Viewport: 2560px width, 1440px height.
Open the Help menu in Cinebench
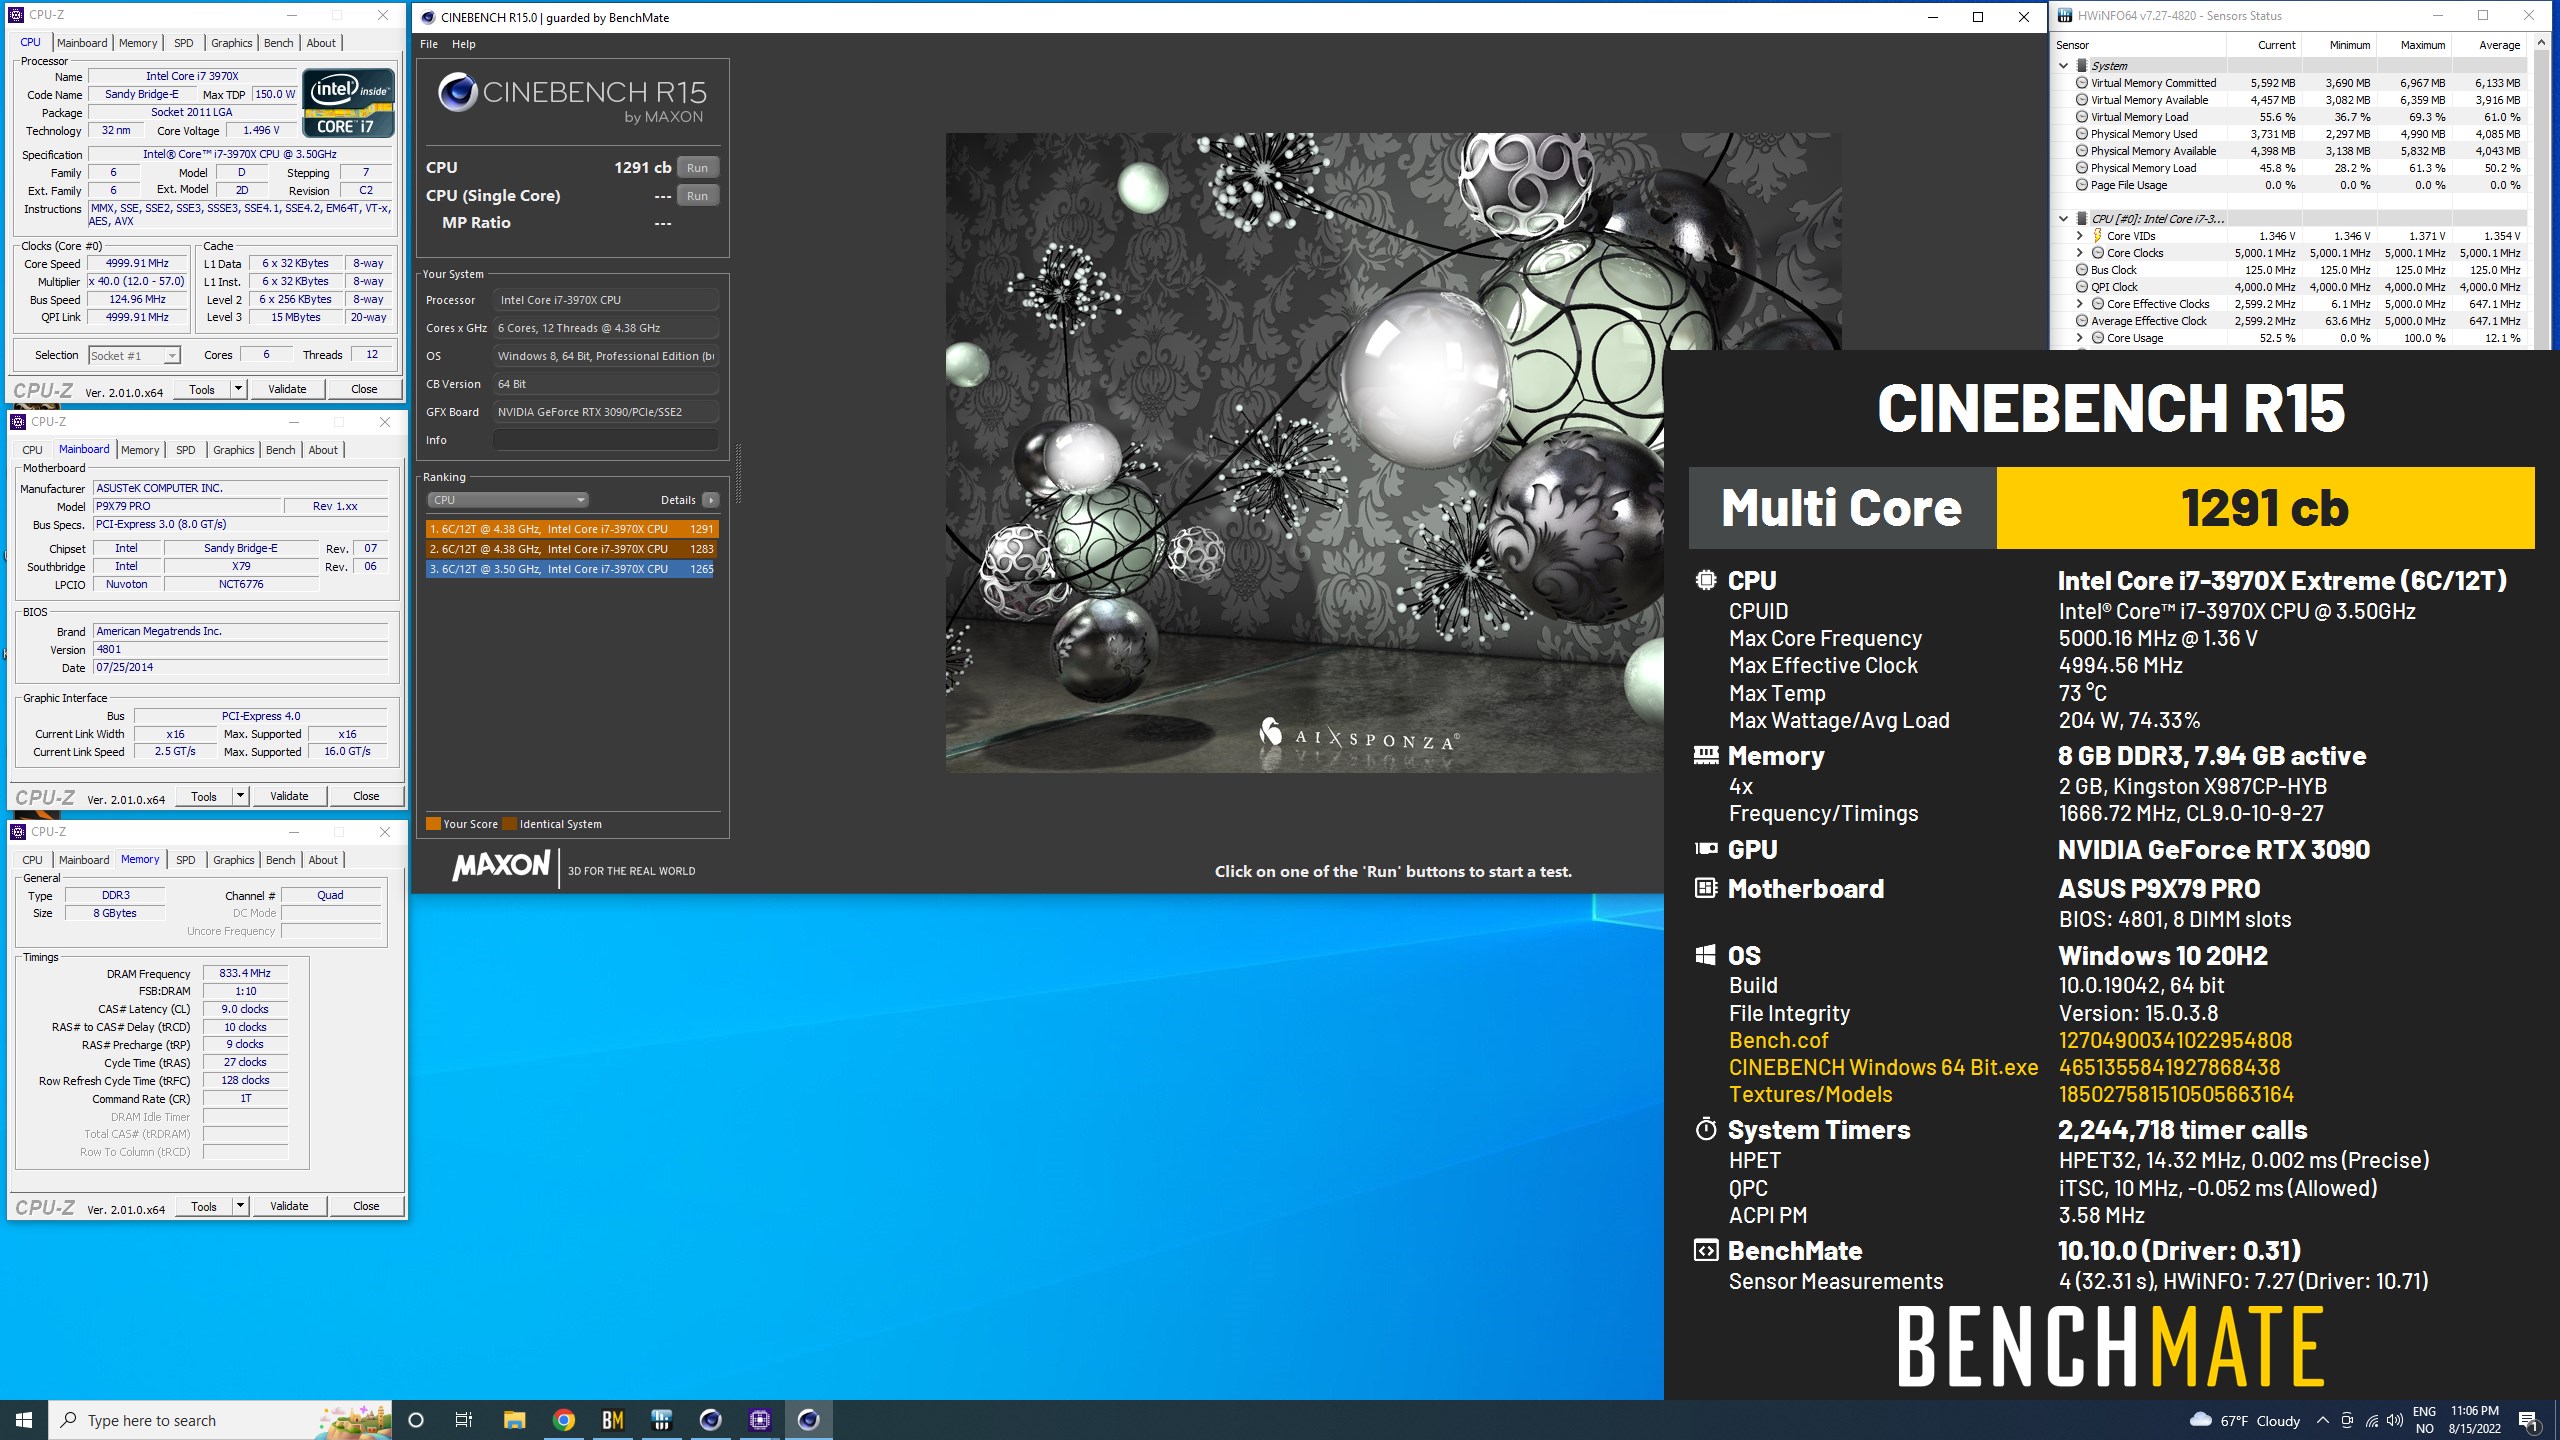[464, 44]
